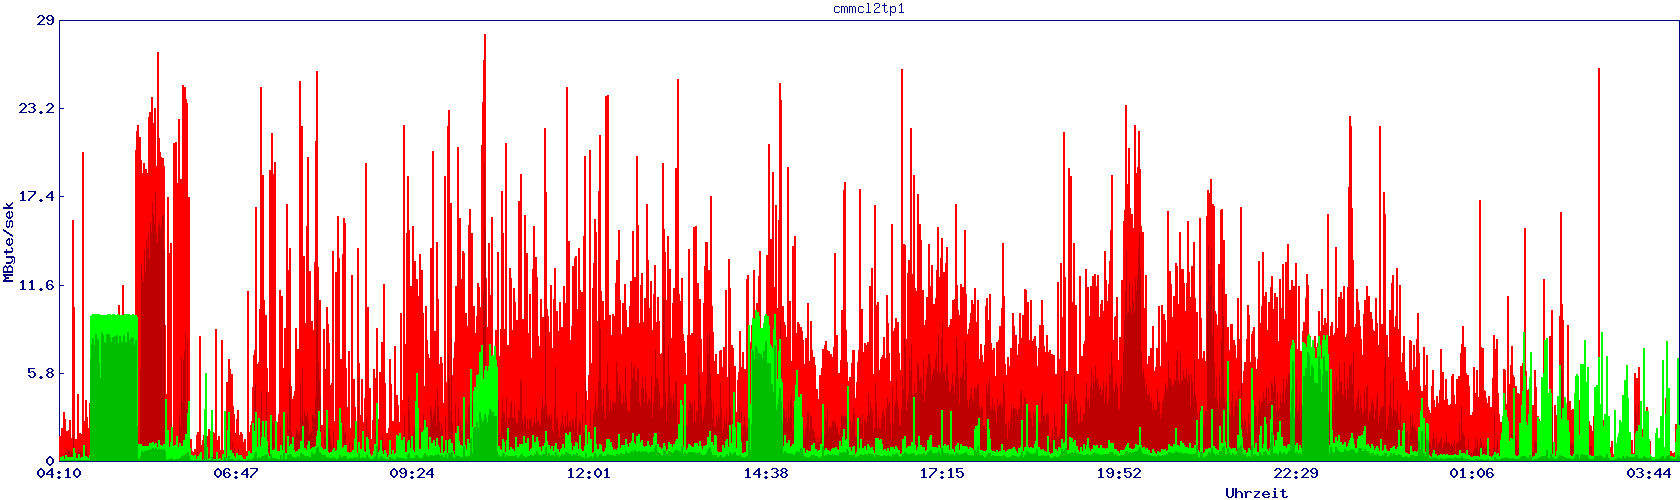Click the 5.8 y-axis tick label

[x=42, y=373]
